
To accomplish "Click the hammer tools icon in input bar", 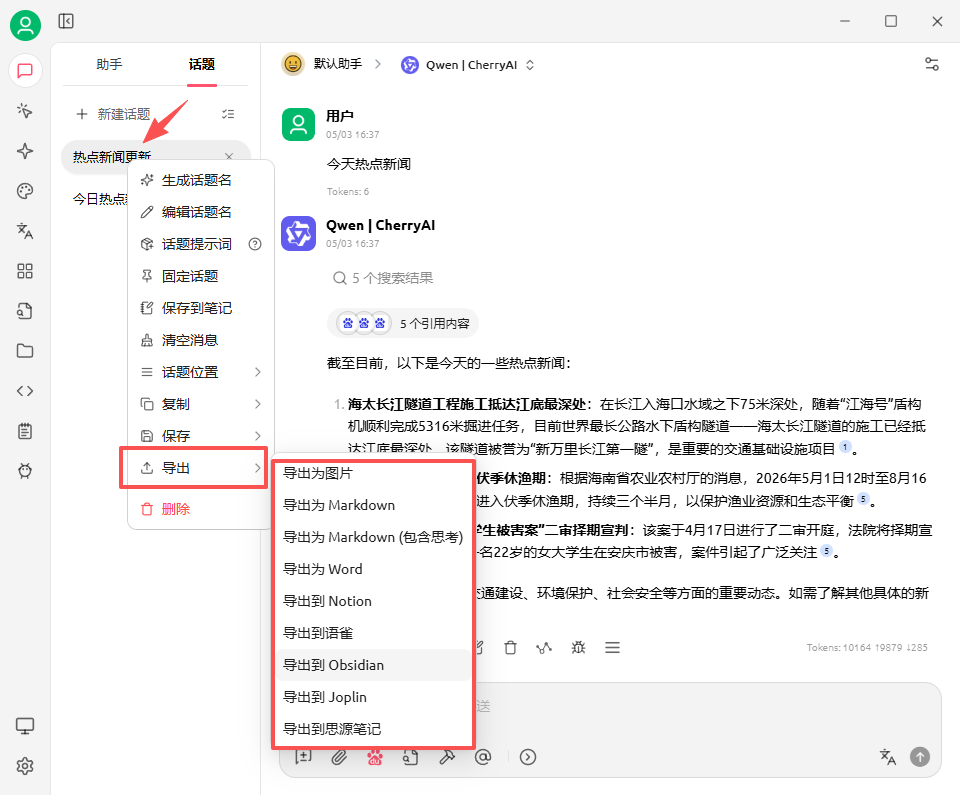I will pos(447,757).
